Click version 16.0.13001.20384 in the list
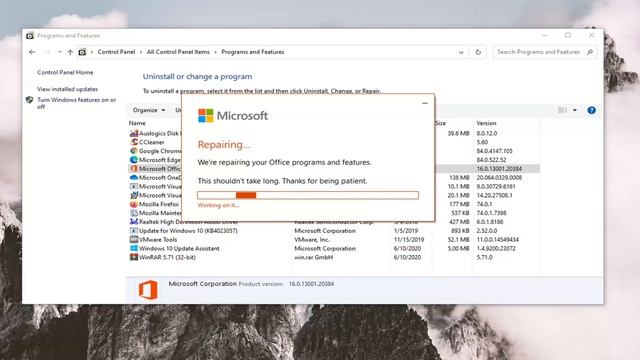The height and width of the screenshot is (360, 640). pos(499,169)
